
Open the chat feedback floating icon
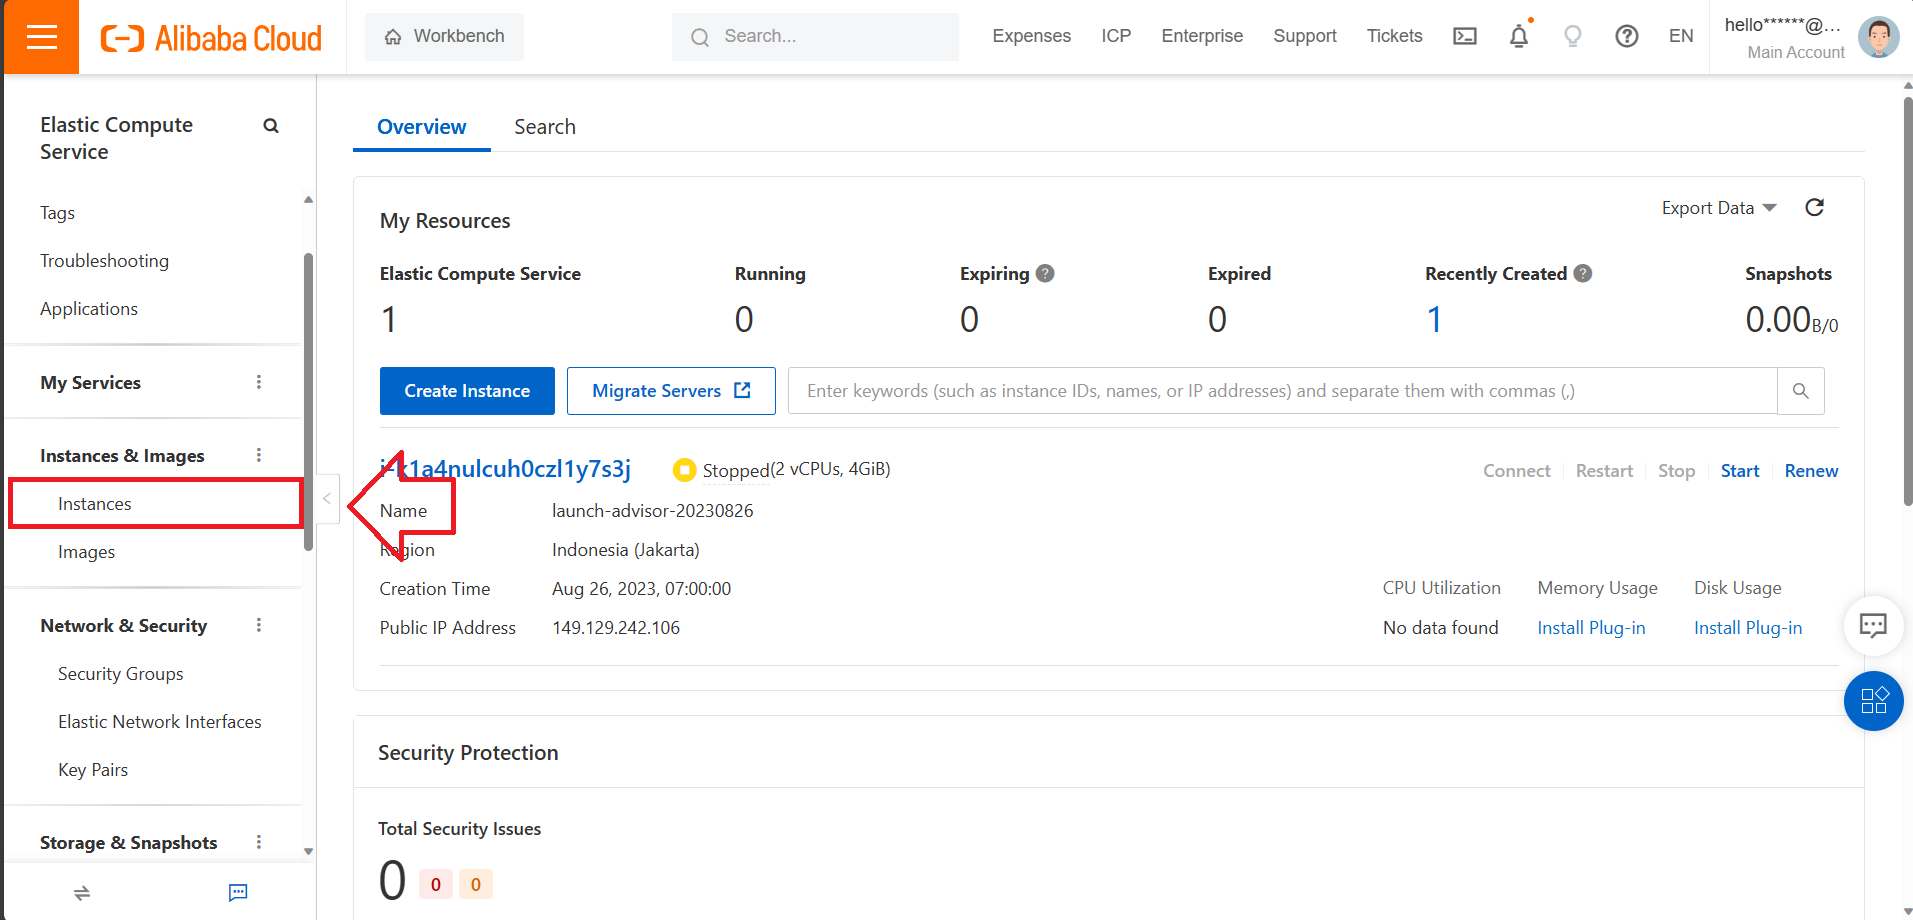1873,625
